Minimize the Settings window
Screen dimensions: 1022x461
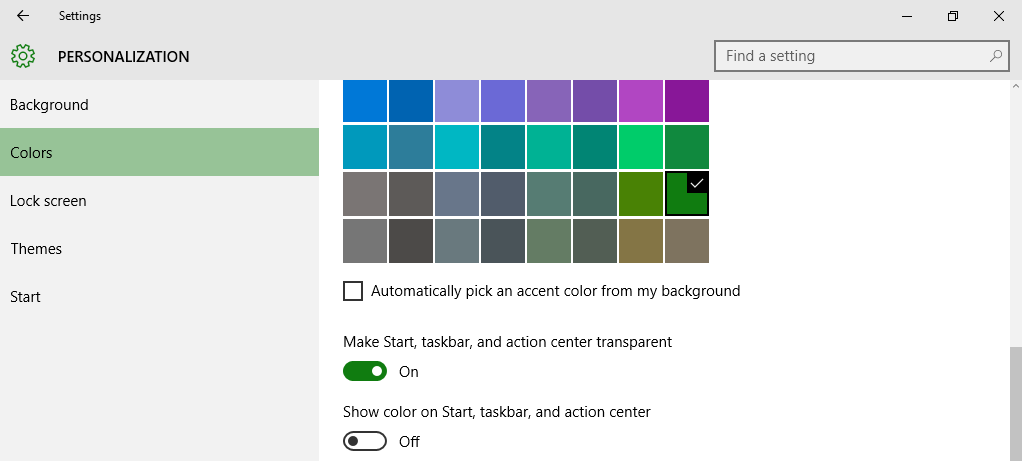tap(906, 16)
